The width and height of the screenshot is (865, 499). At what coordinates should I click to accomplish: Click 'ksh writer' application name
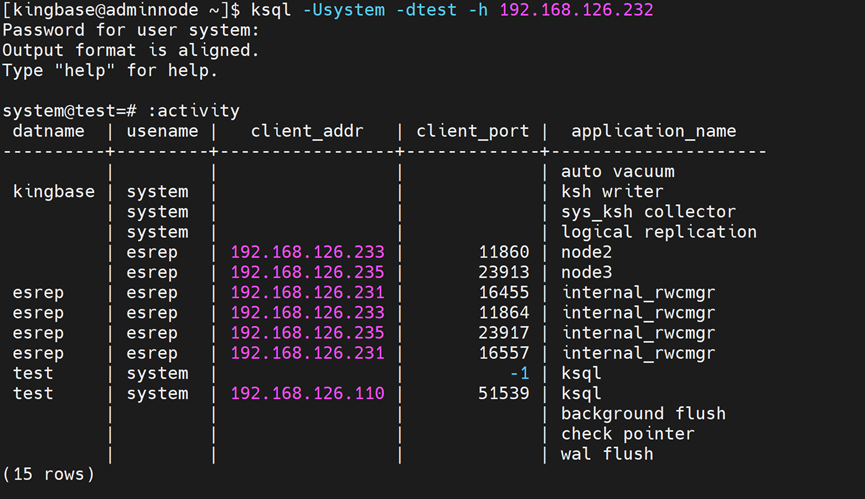612,192
